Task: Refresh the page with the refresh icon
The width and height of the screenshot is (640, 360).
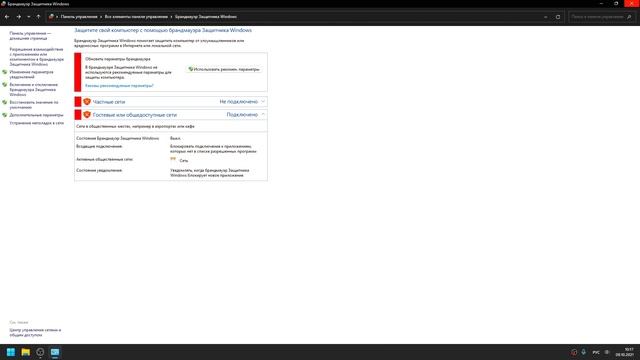Action: (558, 17)
